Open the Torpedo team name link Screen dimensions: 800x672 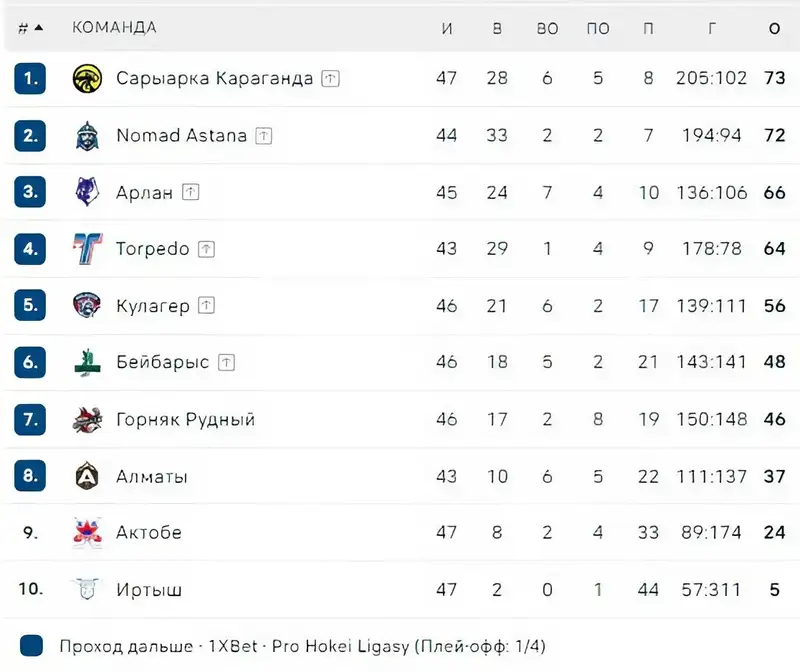pyautogui.click(x=152, y=249)
